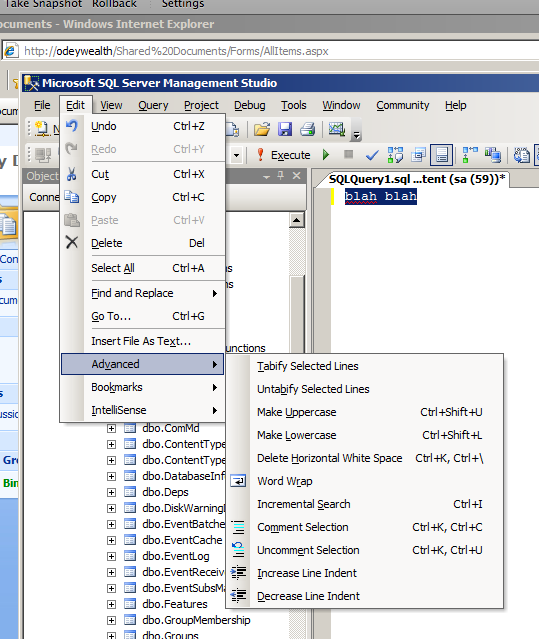Open the File menu

[x=42, y=105]
